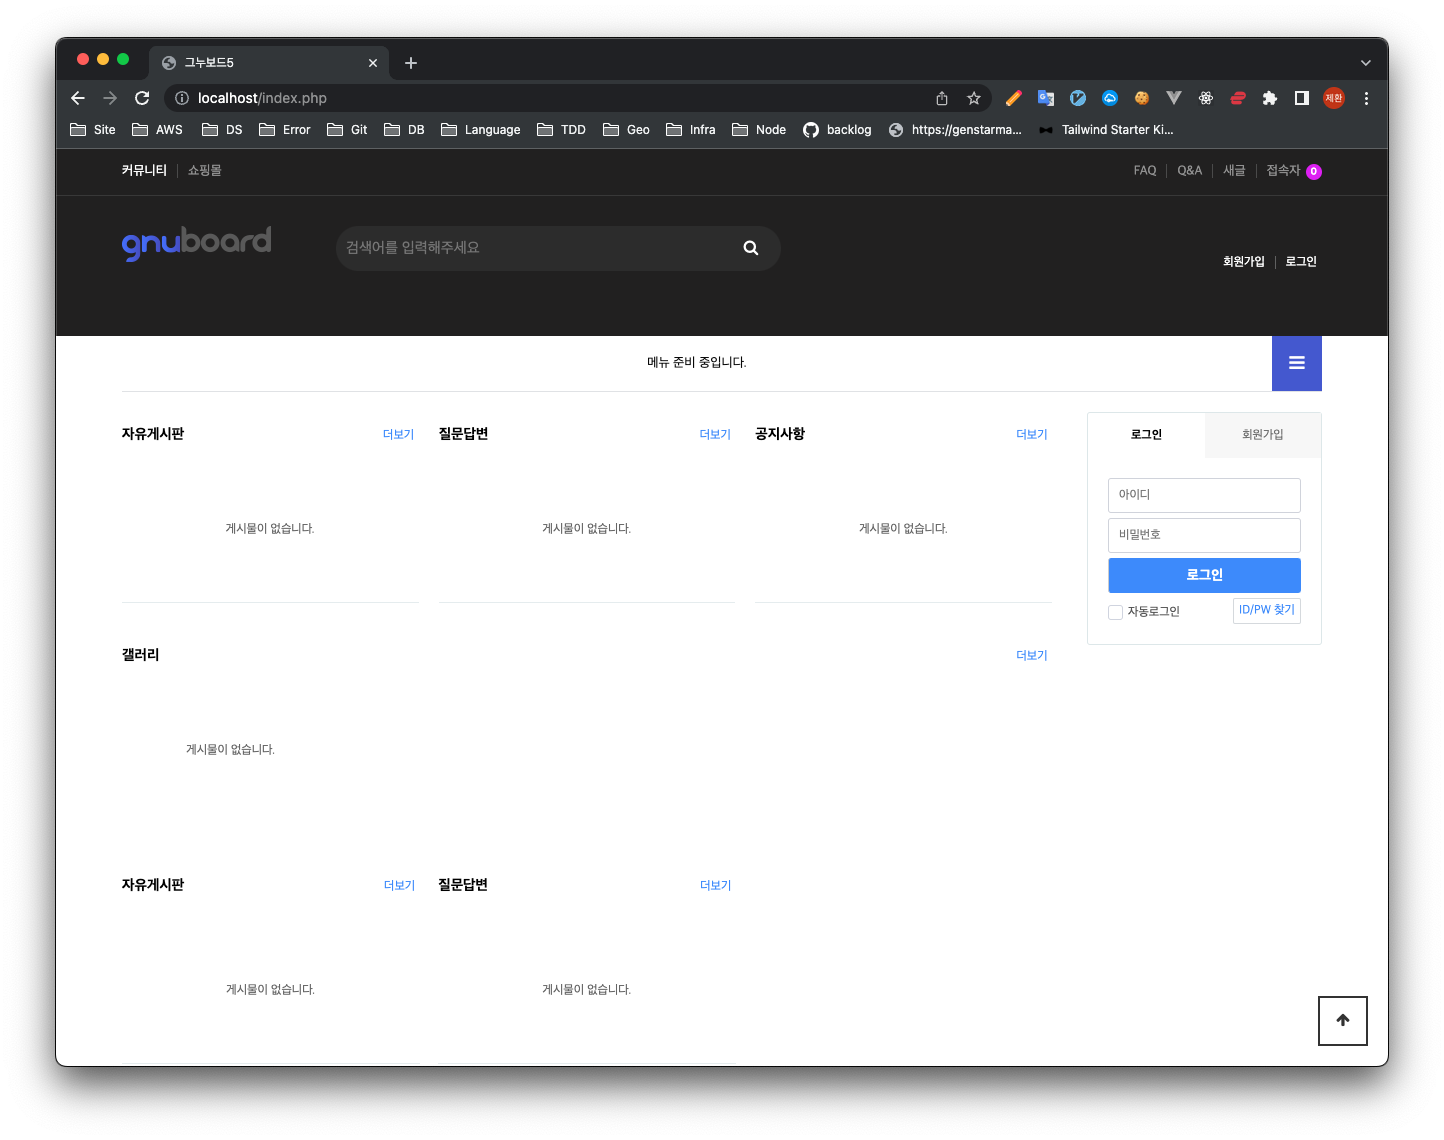Open the backlog GitHub bookmark
Viewport: 1444px width, 1140px height.
point(837,130)
